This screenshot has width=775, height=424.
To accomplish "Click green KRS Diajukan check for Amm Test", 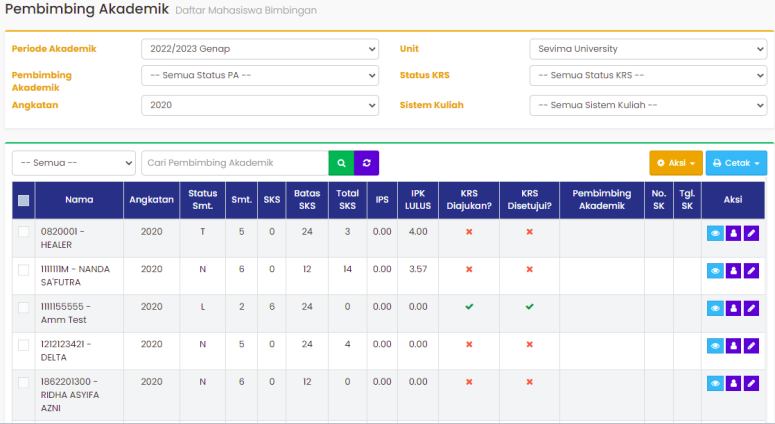I will point(469,307).
